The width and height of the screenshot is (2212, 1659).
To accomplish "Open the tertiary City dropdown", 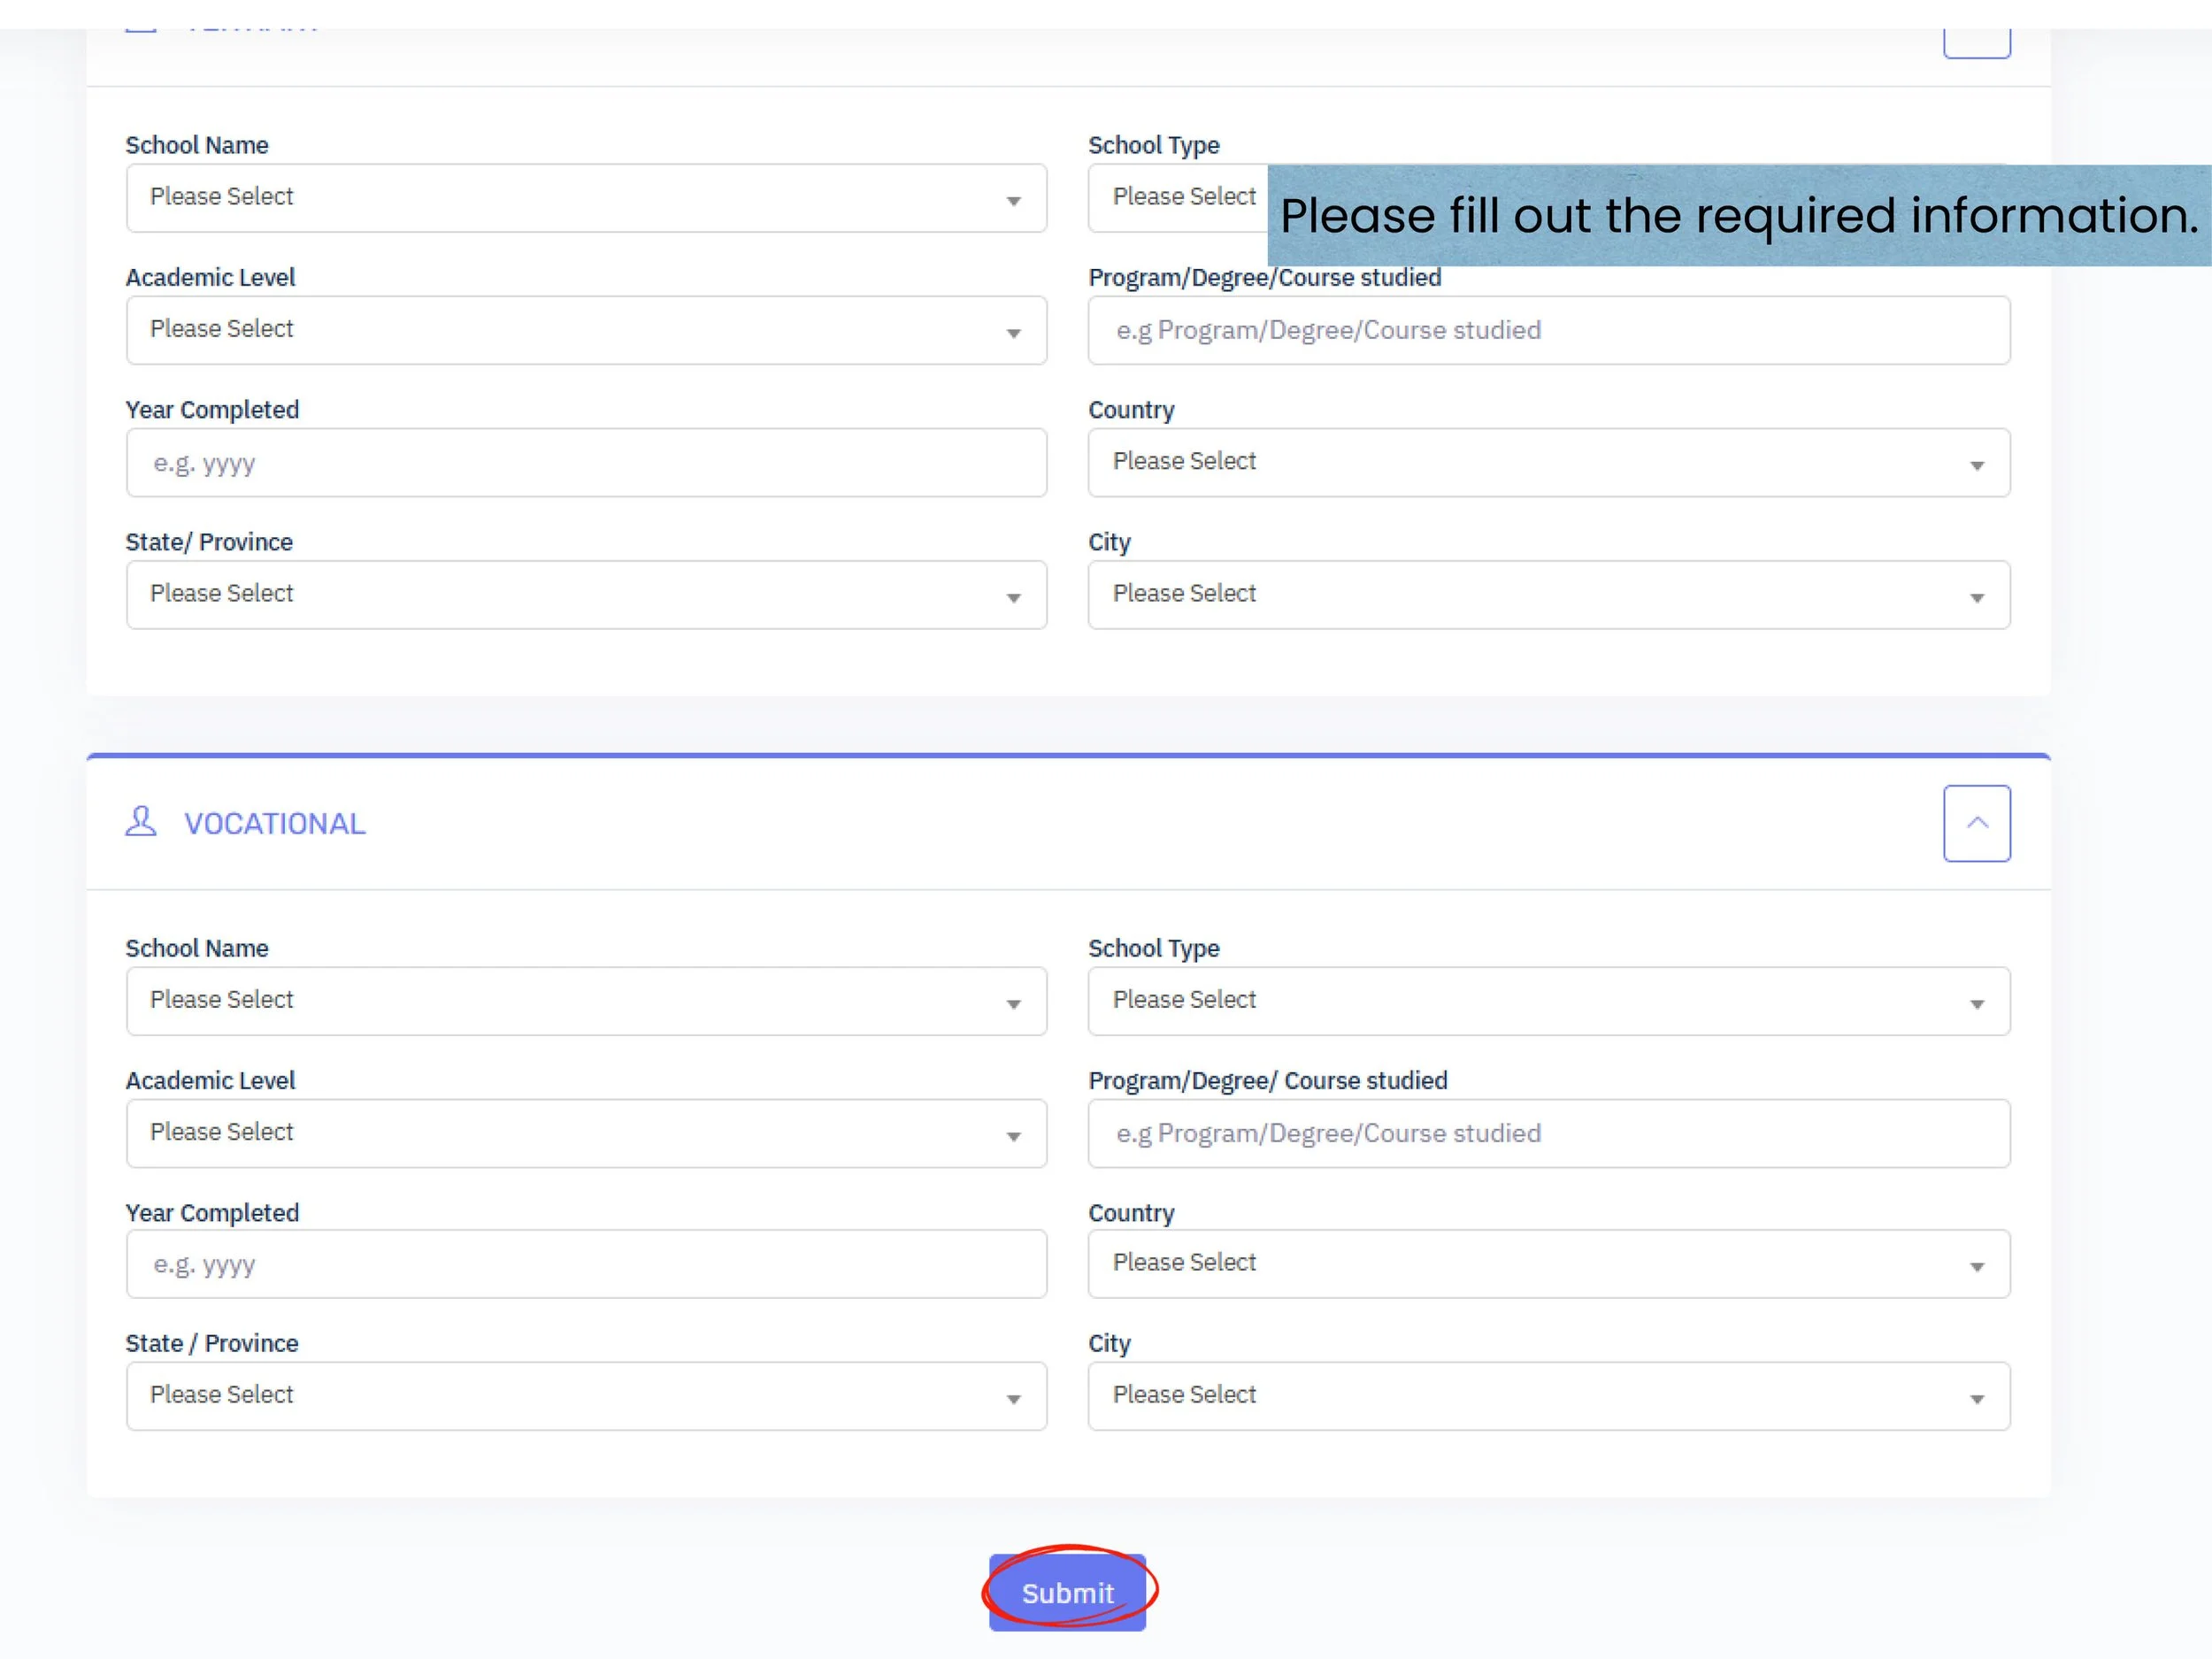I will tap(1548, 595).
